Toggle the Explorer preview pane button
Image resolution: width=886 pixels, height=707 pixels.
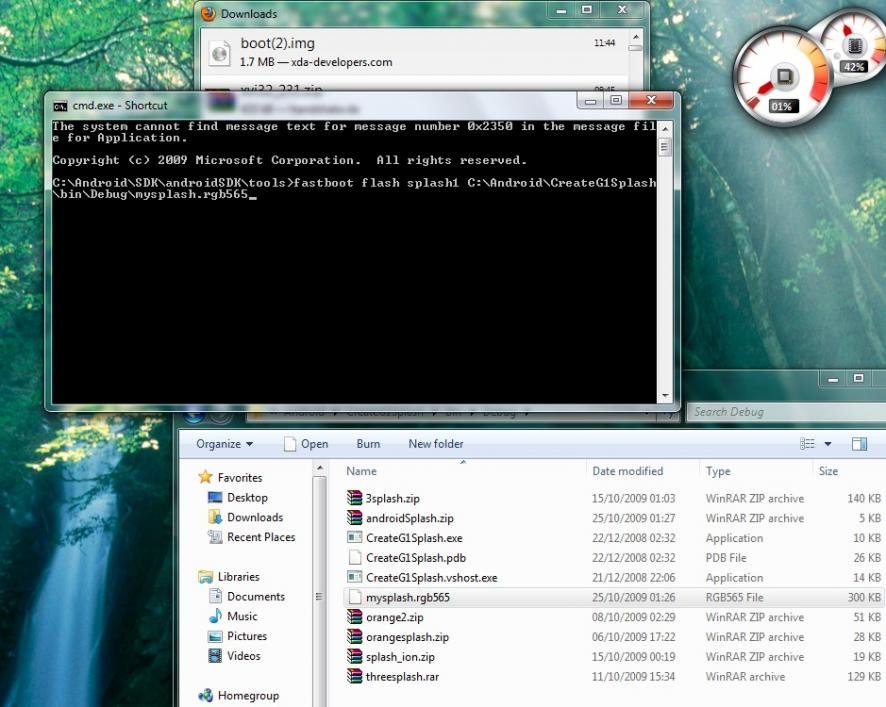tap(859, 444)
